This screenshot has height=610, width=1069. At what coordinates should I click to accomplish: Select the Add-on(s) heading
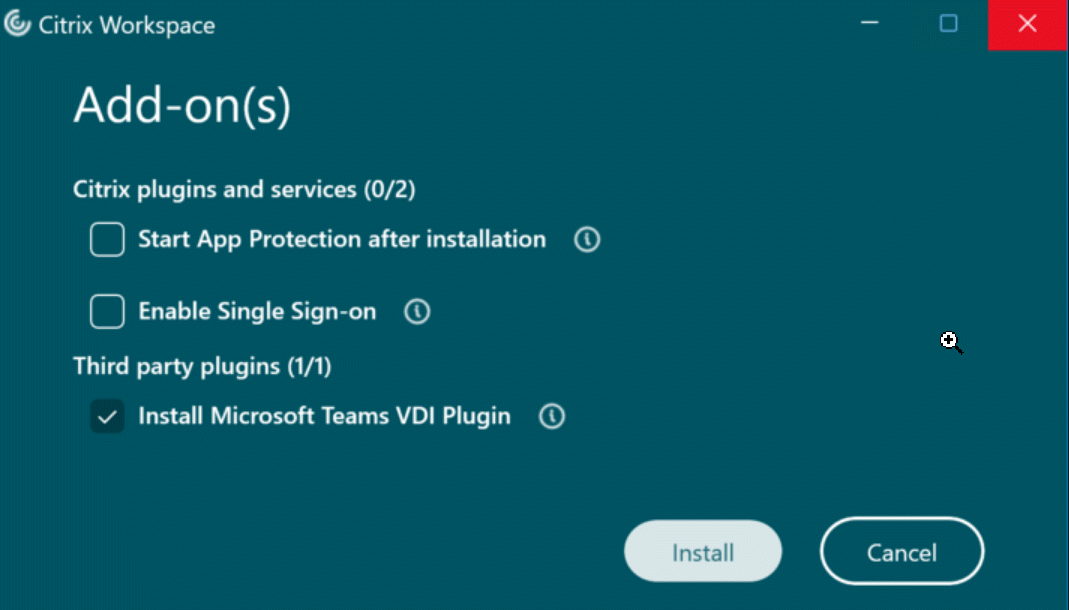pos(182,105)
